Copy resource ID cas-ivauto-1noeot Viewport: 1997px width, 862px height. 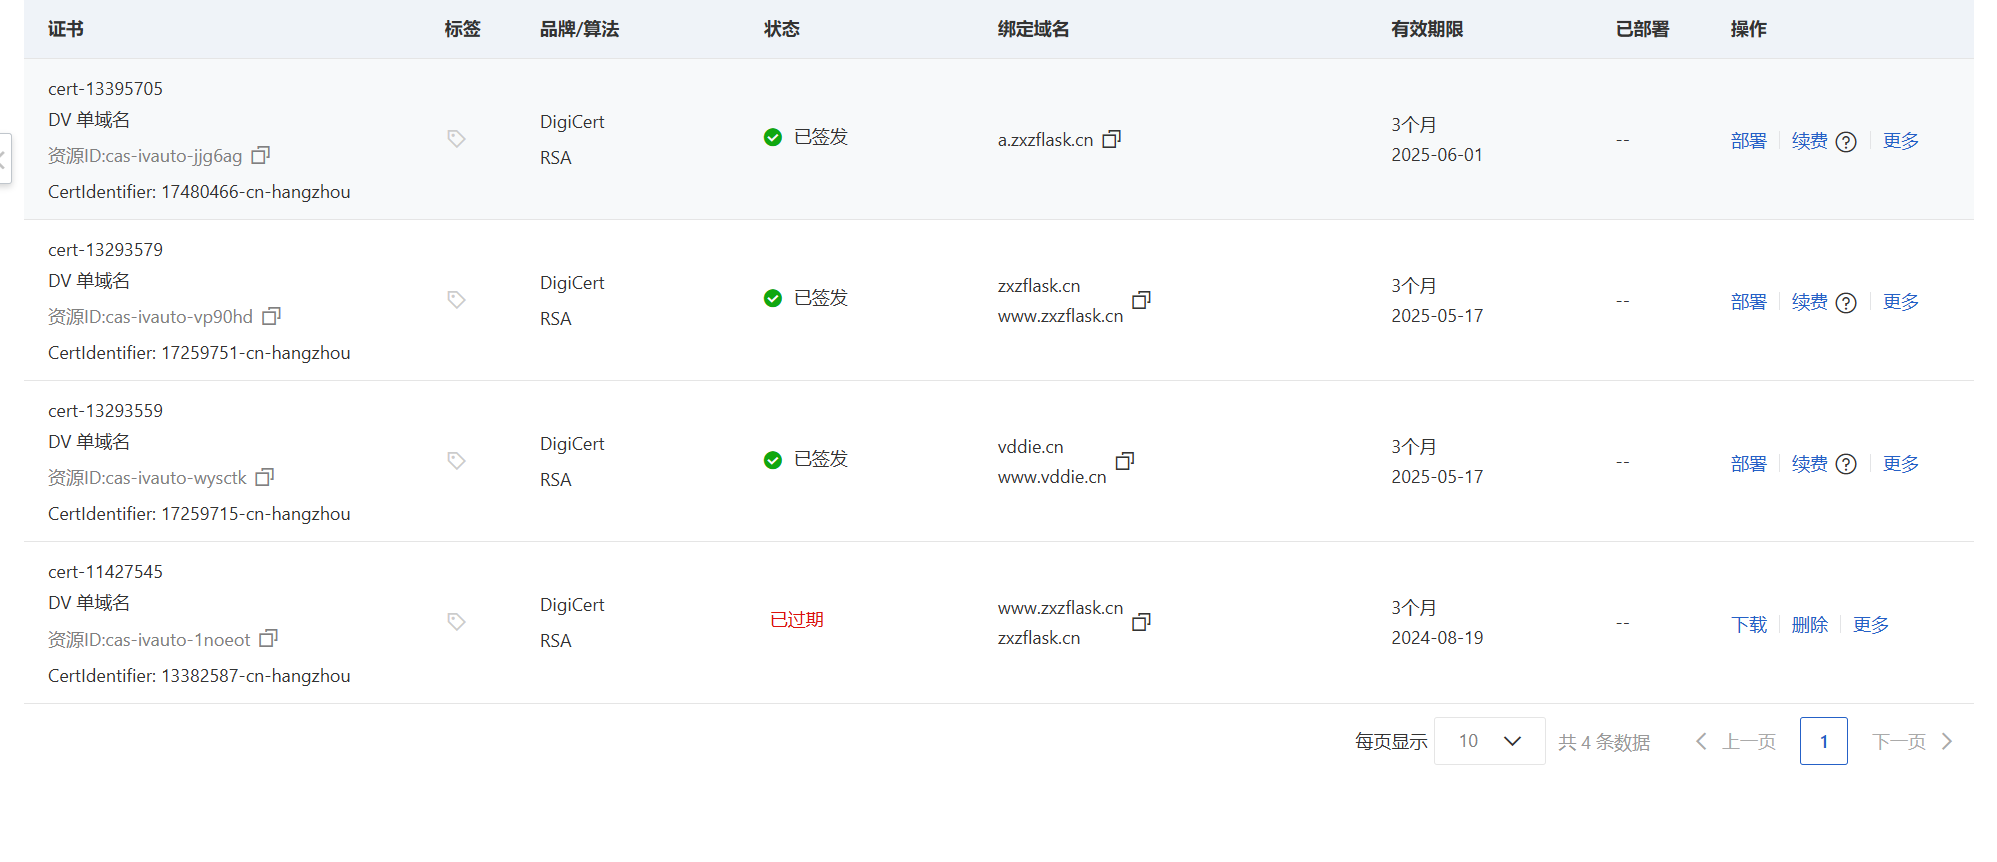(268, 638)
